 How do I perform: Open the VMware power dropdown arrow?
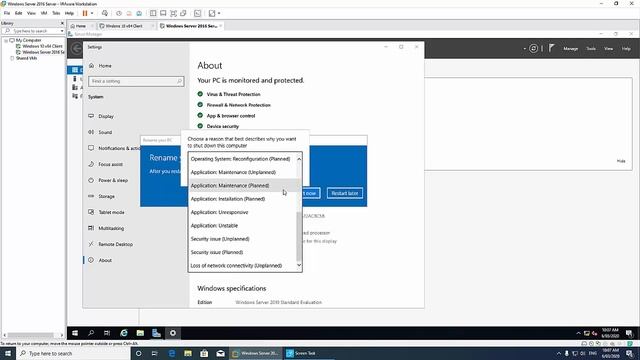(x=92, y=13)
